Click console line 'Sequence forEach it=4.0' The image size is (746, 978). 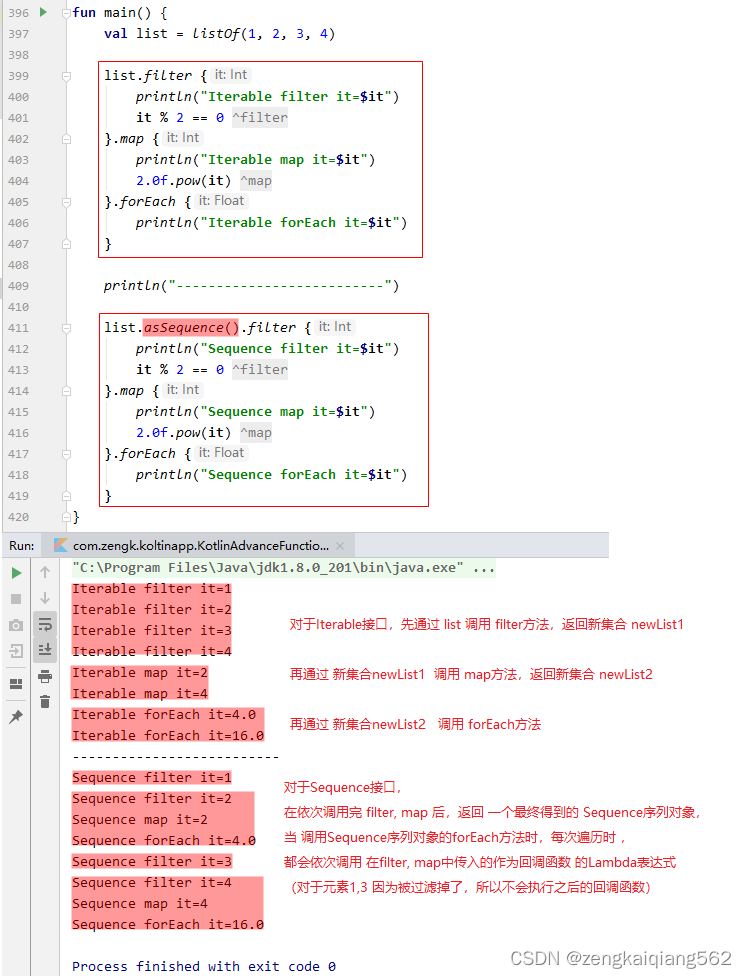pyautogui.click(x=163, y=841)
